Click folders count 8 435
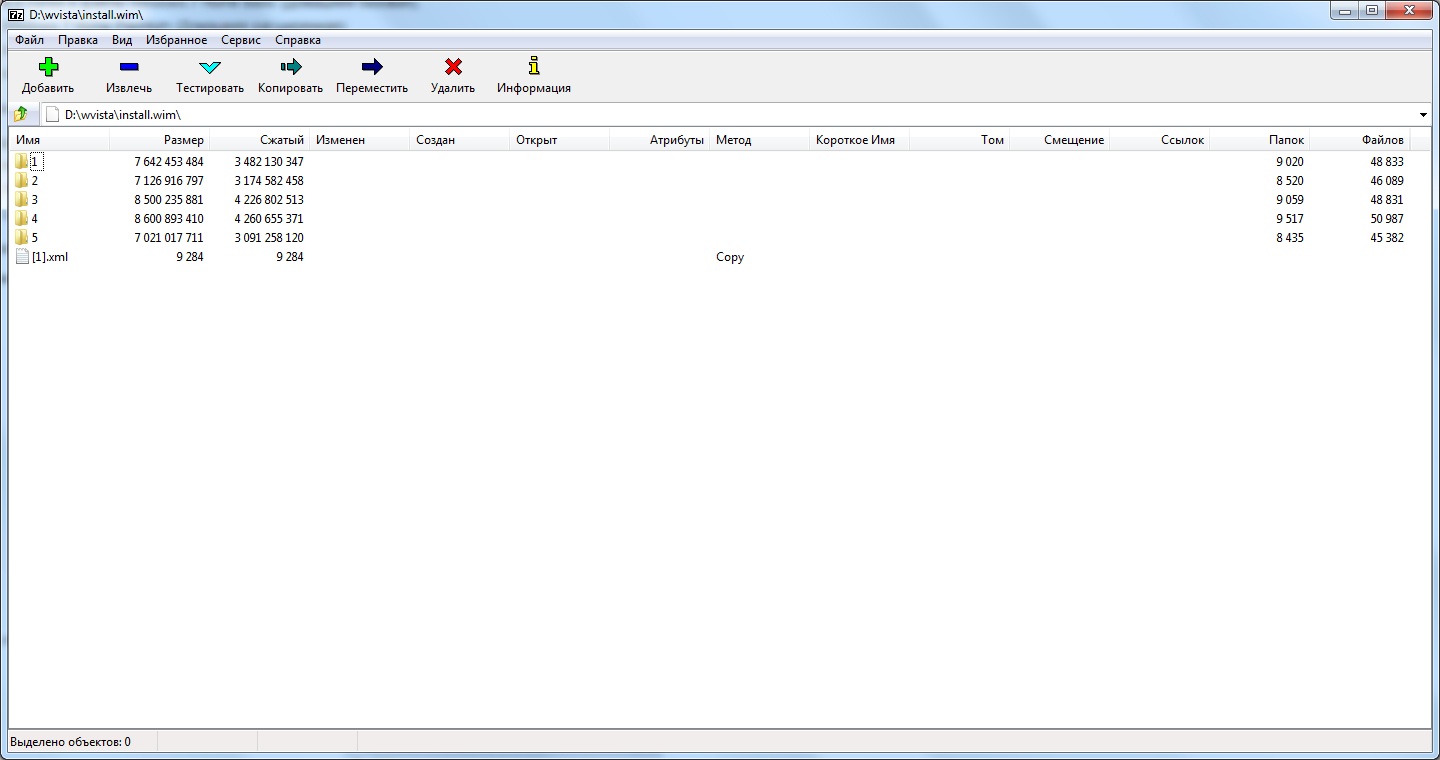The image size is (1440, 760). click(x=1290, y=238)
